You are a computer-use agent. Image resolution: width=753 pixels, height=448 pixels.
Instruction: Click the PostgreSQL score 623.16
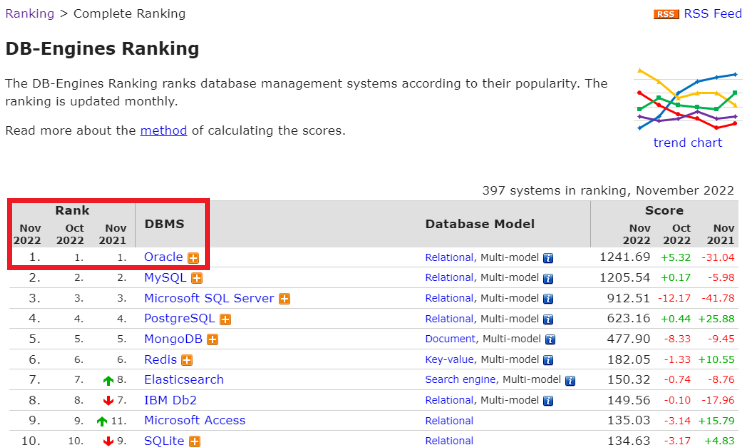coord(628,318)
